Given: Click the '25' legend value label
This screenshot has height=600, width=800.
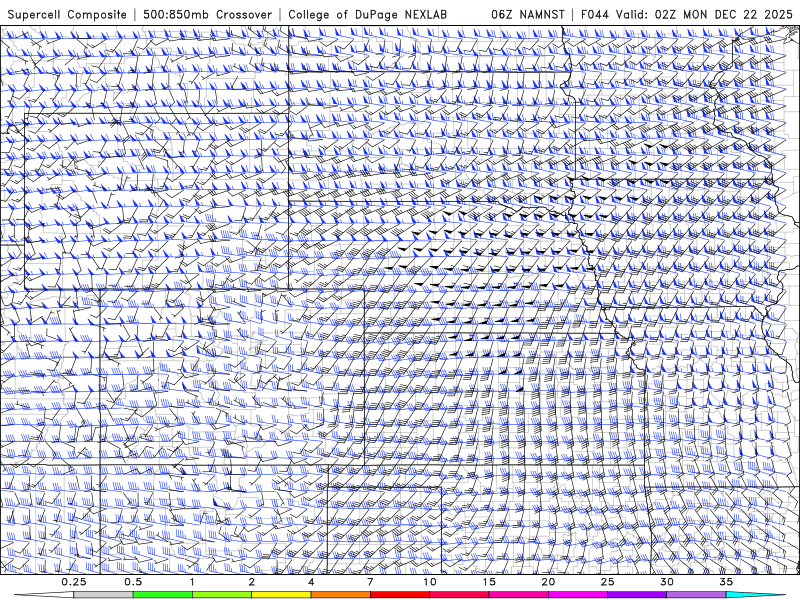Looking at the screenshot, I should pos(607,582).
